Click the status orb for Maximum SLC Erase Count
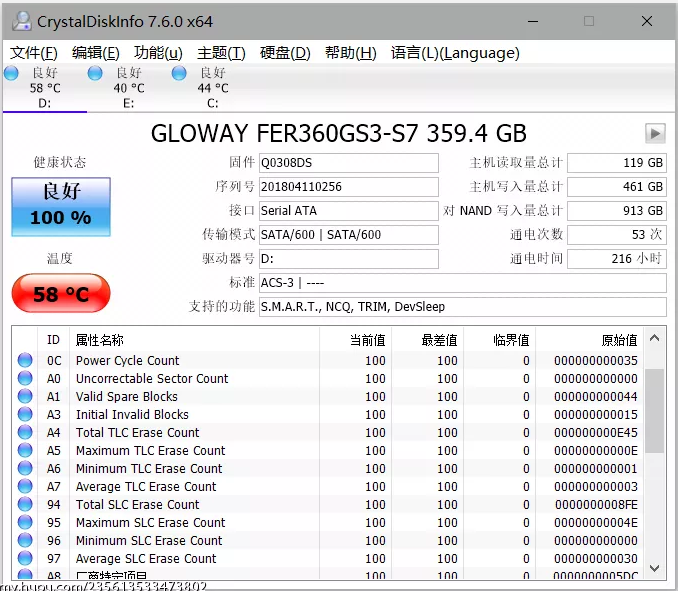 pos(25,522)
